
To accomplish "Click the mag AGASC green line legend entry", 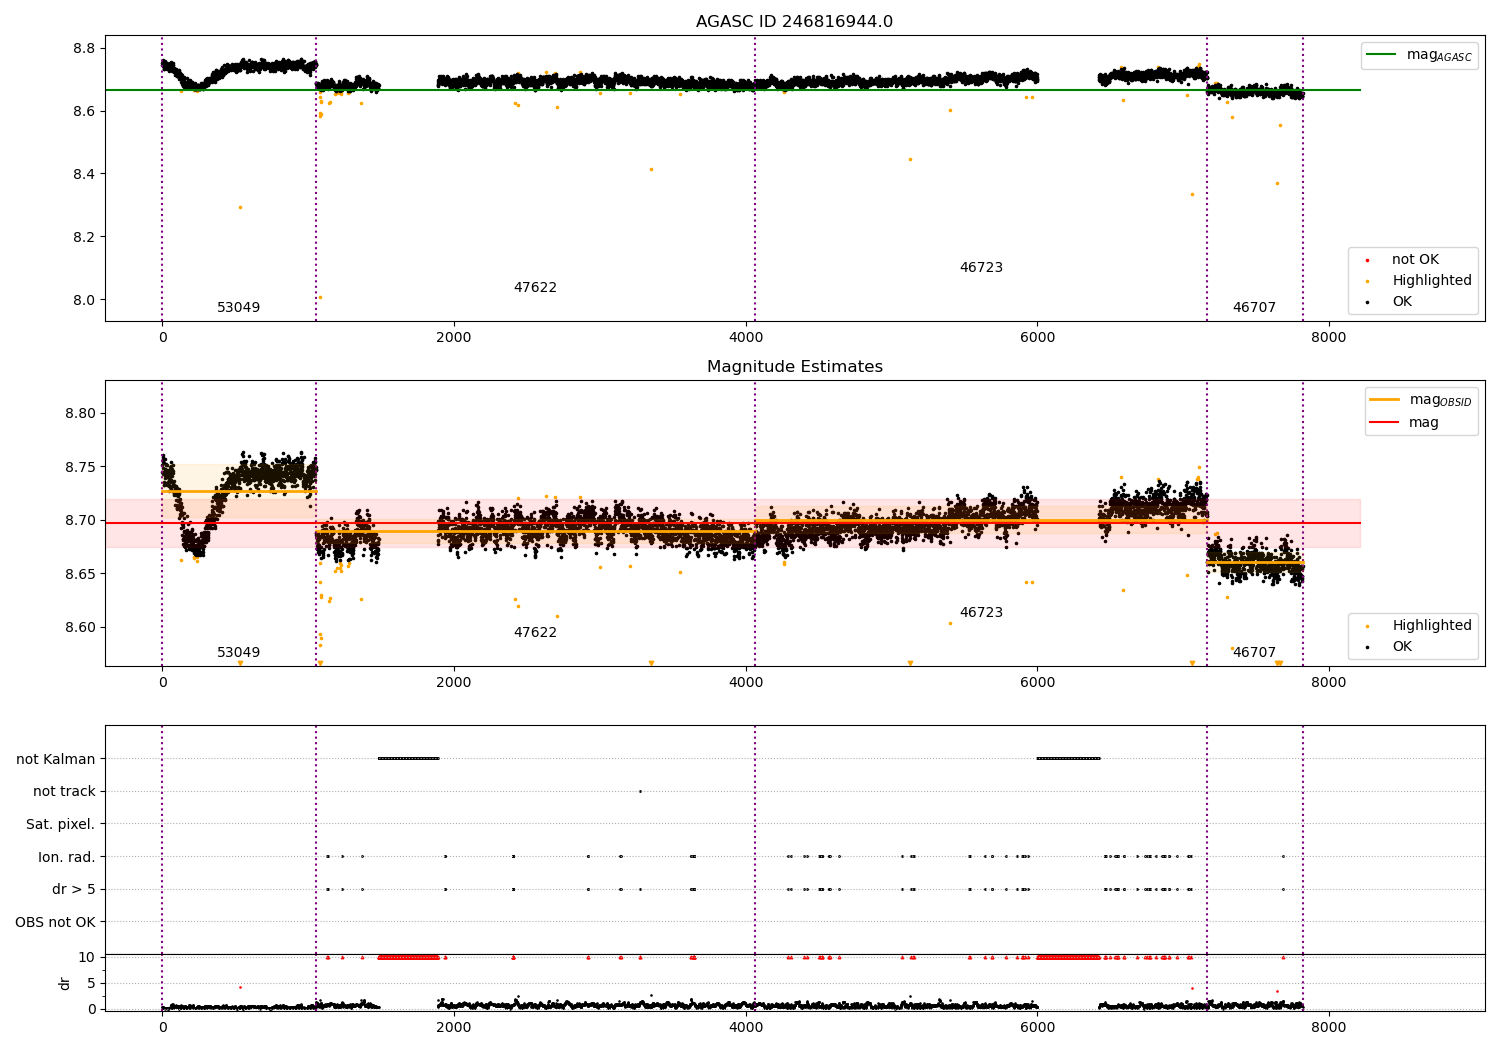I will click(x=1419, y=55).
